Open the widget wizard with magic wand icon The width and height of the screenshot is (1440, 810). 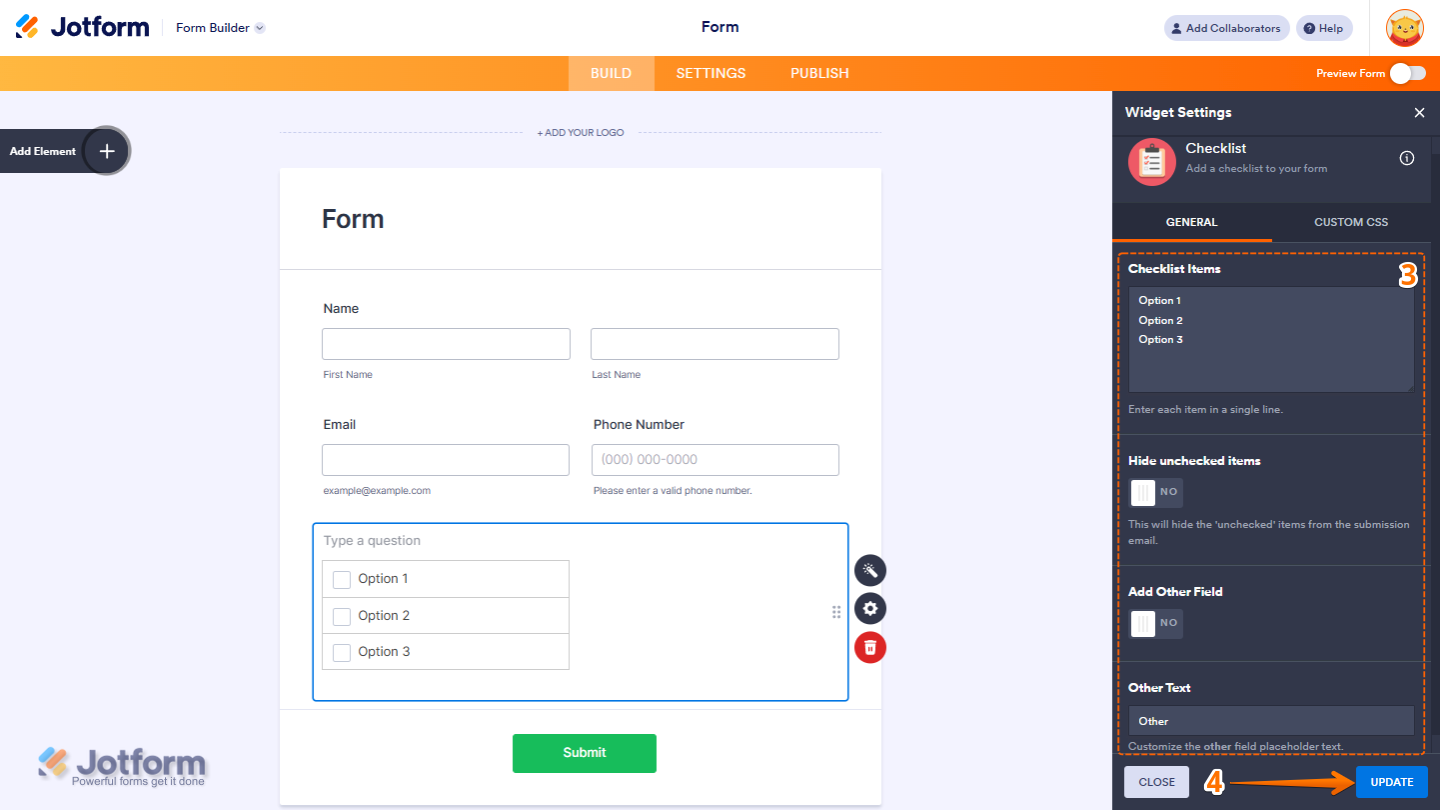869,570
